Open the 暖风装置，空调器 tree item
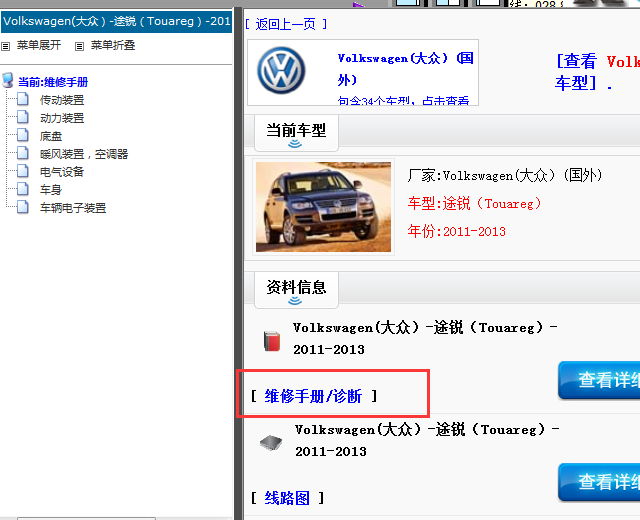Image resolution: width=640 pixels, height=520 pixels. [x=84, y=154]
